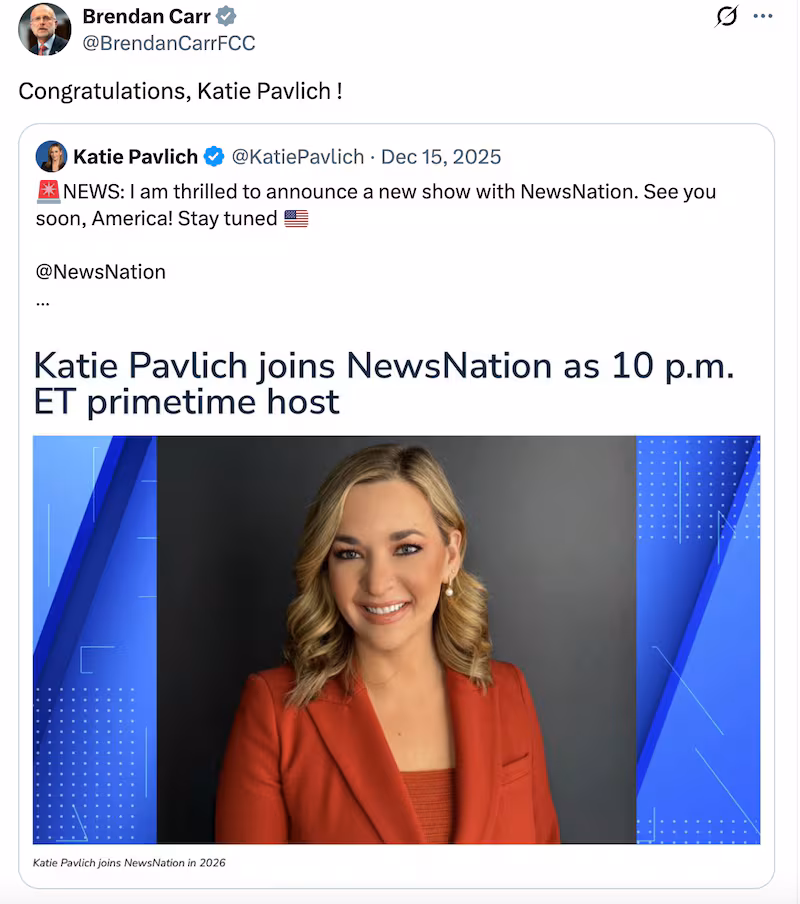Image resolution: width=800 pixels, height=904 pixels.
Task: Click Katie Pavlich's blue verified checkmark
Action: point(214,156)
